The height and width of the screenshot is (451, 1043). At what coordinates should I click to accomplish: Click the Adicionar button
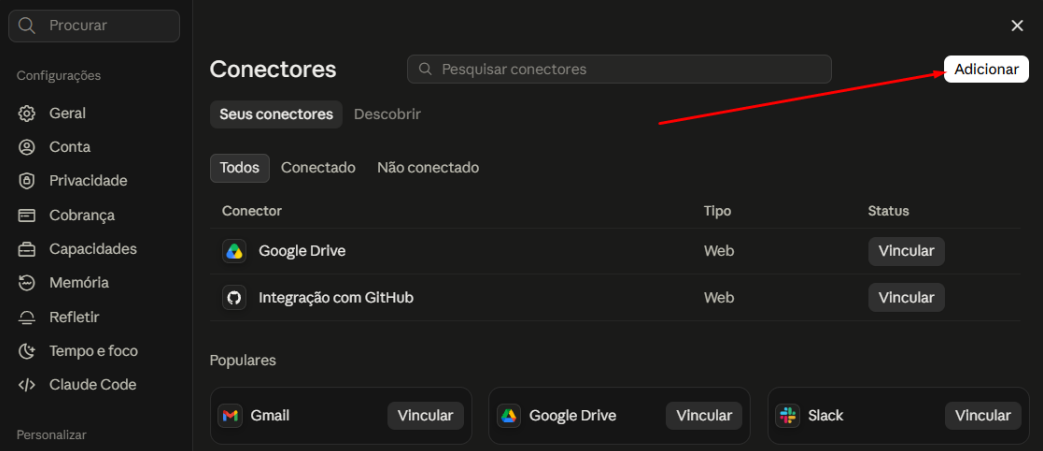[986, 69]
